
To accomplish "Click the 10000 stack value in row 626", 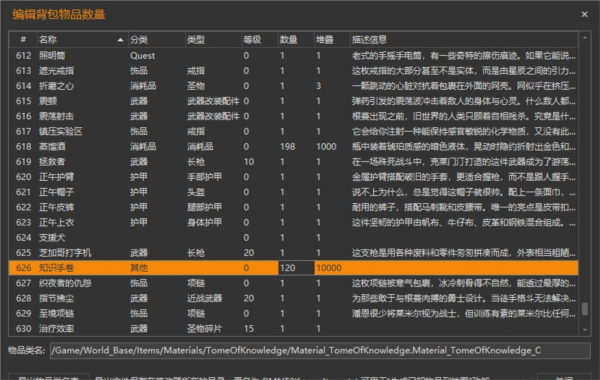I will pos(329,268).
